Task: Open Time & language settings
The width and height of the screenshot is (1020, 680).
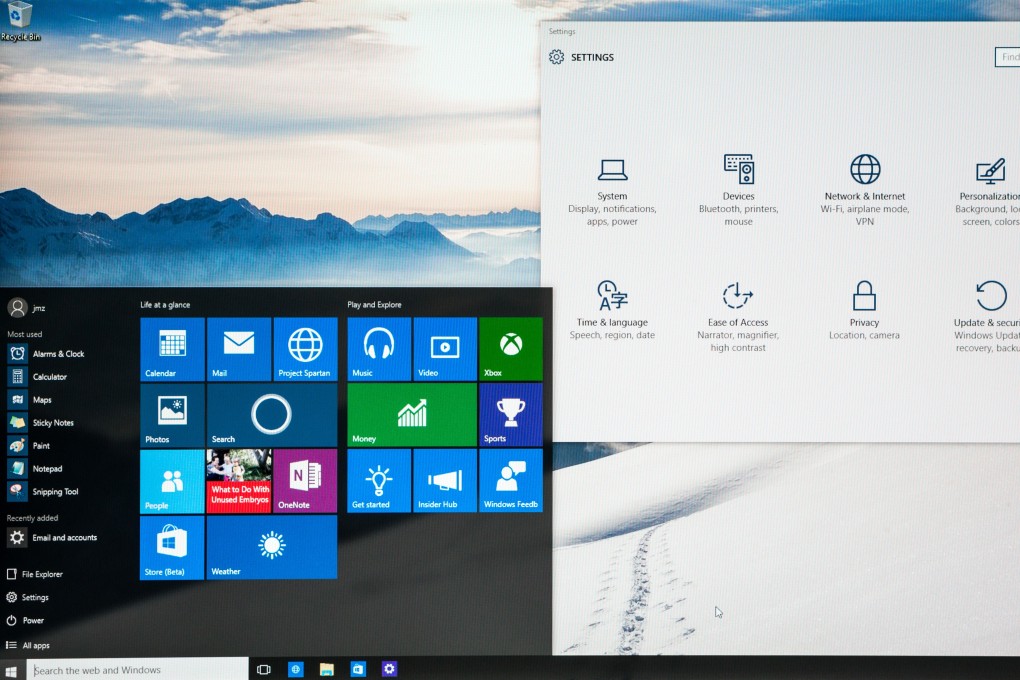Action: 612,310
